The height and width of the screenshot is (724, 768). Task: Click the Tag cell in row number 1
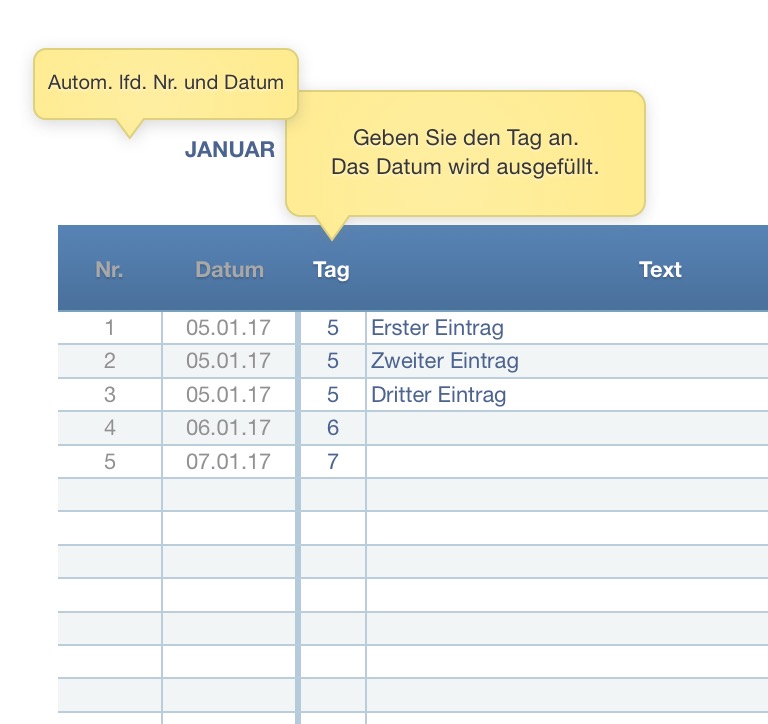(x=333, y=328)
